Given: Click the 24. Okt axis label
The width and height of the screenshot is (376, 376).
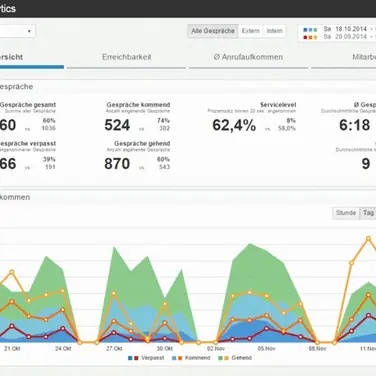Looking at the screenshot, I should pyautogui.click(x=63, y=349).
